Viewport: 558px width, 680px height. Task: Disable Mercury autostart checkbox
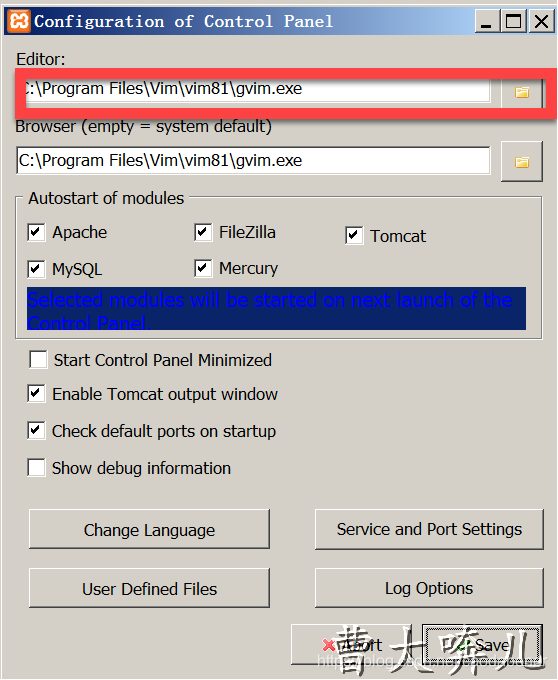[203, 268]
